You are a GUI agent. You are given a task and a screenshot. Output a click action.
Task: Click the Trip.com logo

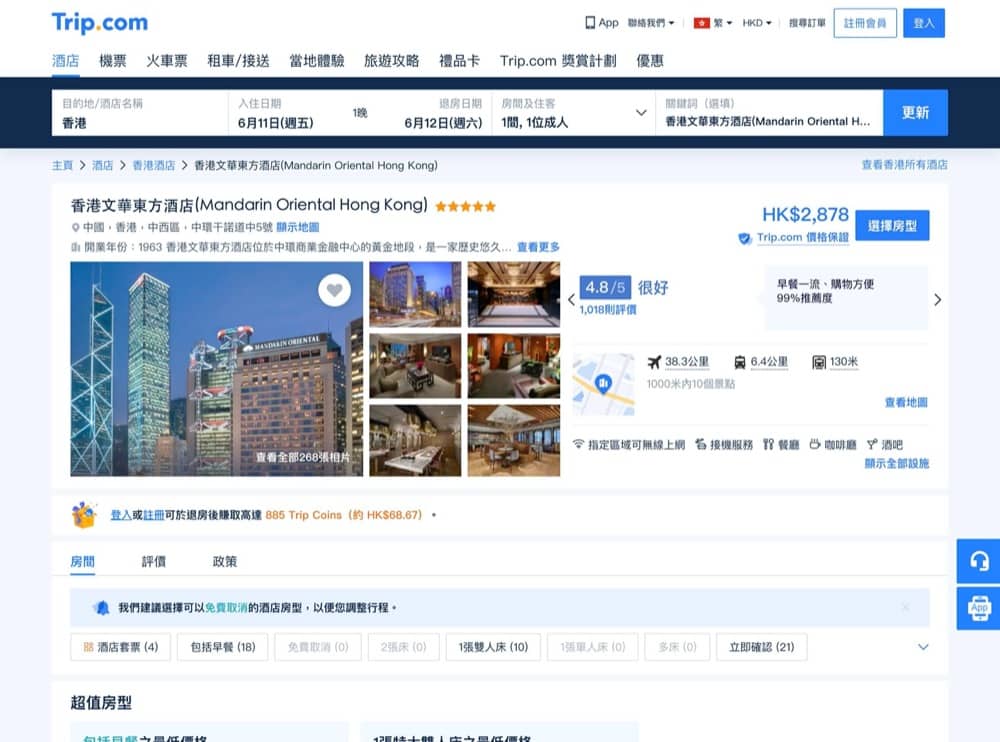[x=99, y=22]
